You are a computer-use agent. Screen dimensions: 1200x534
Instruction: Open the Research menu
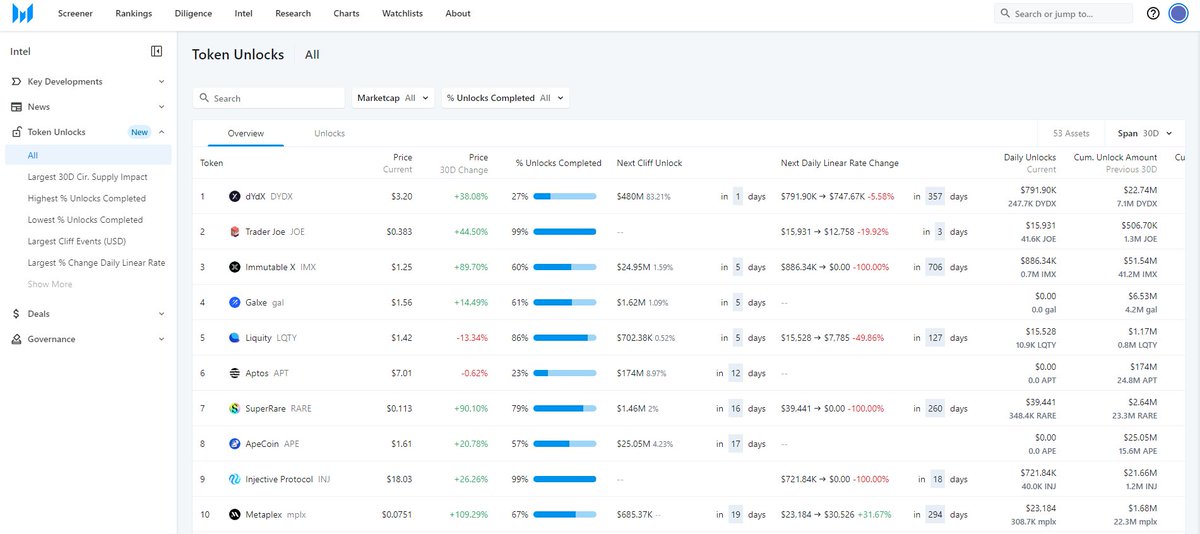293,14
